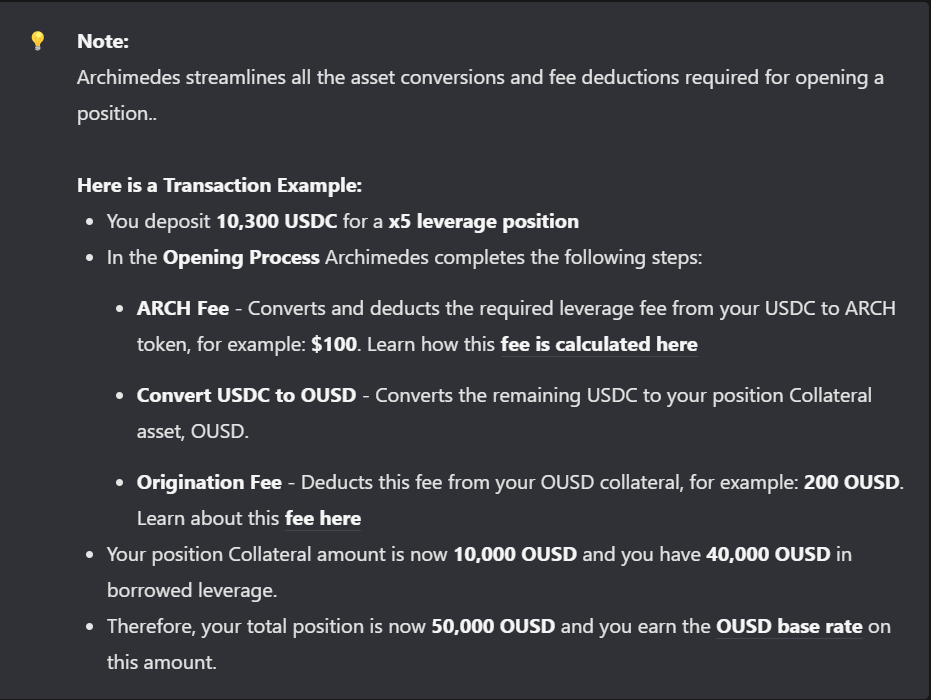Click the bold "Opening Process" text
This screenshot has height=700, width=931.
pyautogui.click(x=241, y=258)
